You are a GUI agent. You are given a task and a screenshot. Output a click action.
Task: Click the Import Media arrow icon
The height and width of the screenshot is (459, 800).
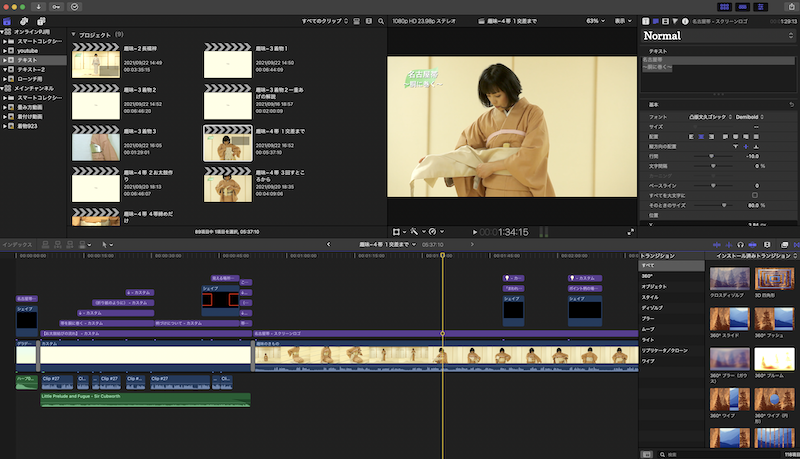click(38, 6)
